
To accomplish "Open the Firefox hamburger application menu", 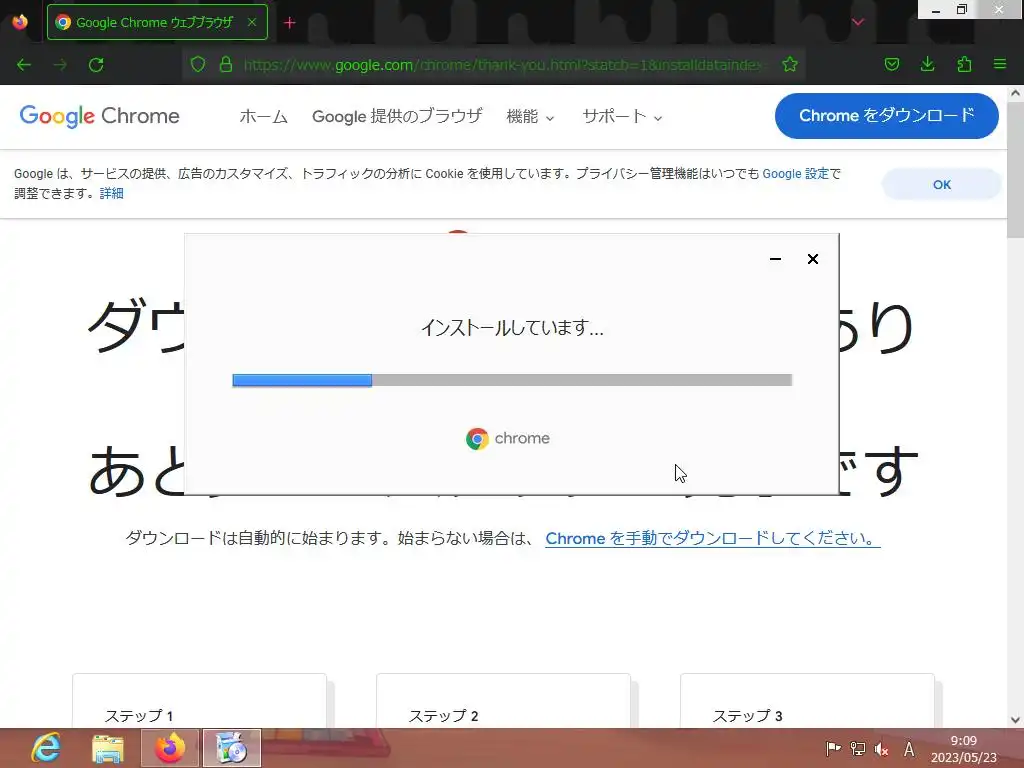I will tap(1000, 64).
